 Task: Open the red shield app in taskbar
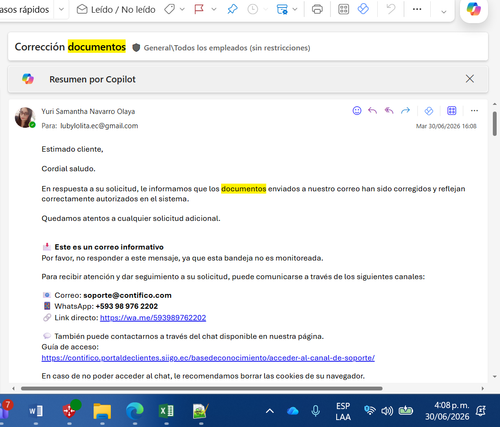pyautogui.click(x=70, y=410)
